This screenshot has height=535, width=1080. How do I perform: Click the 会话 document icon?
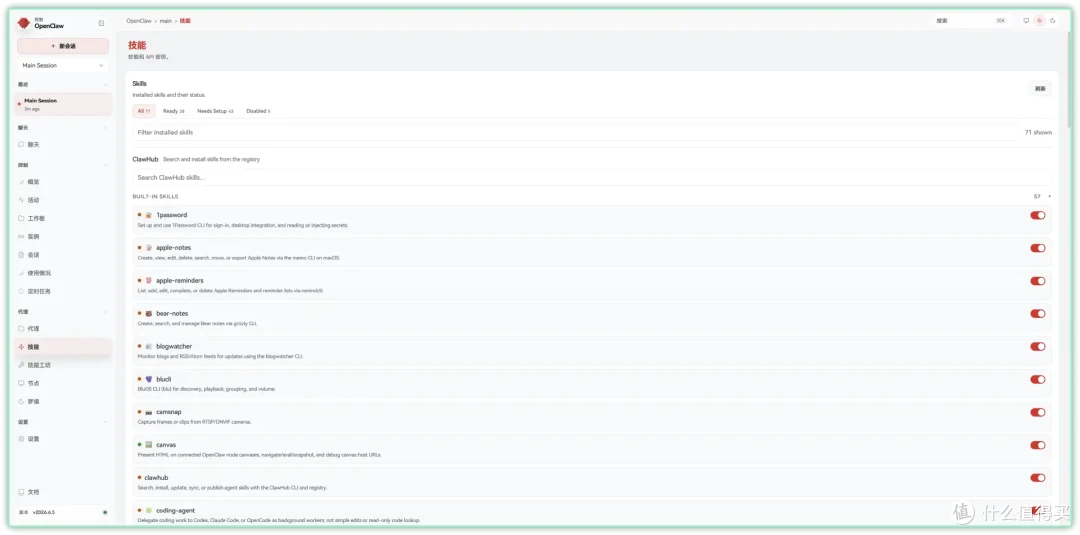point(21,255)
